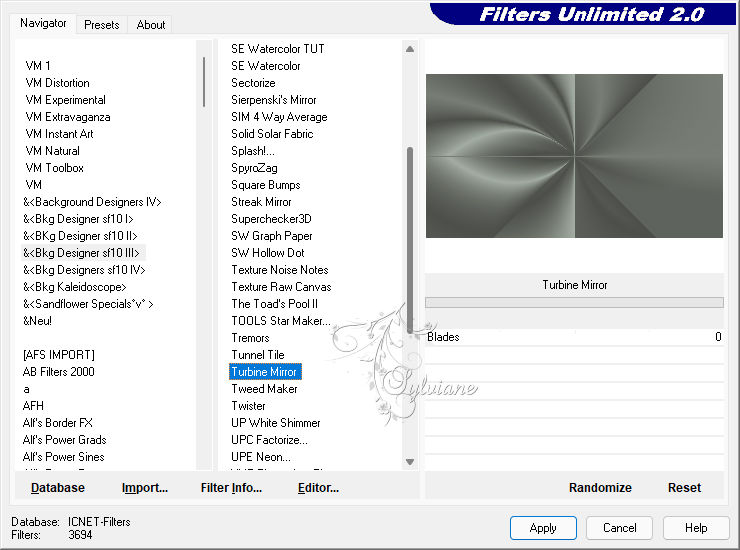Click the Turbine Mirror preview image
This screenshot has width=740, height=550.
coord(574,156)
